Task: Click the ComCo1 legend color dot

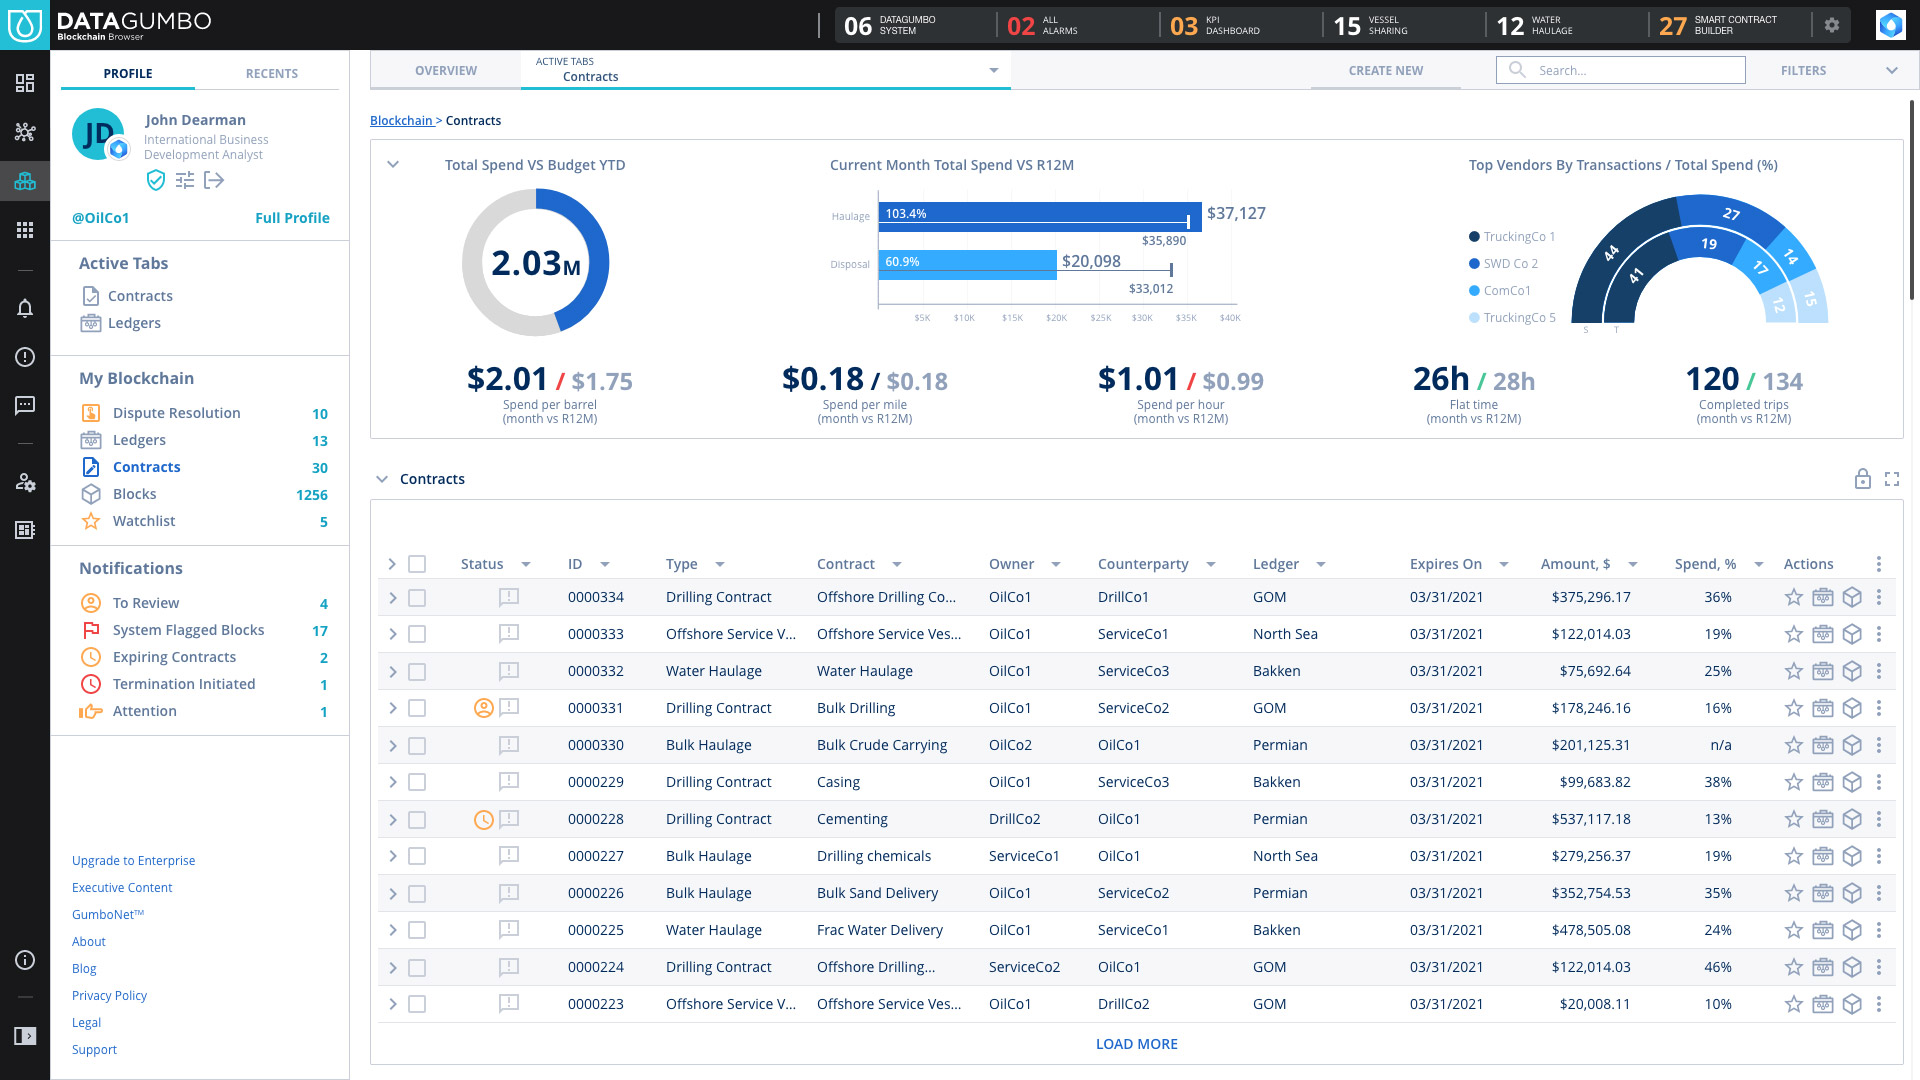Action: pos(1474,291)
